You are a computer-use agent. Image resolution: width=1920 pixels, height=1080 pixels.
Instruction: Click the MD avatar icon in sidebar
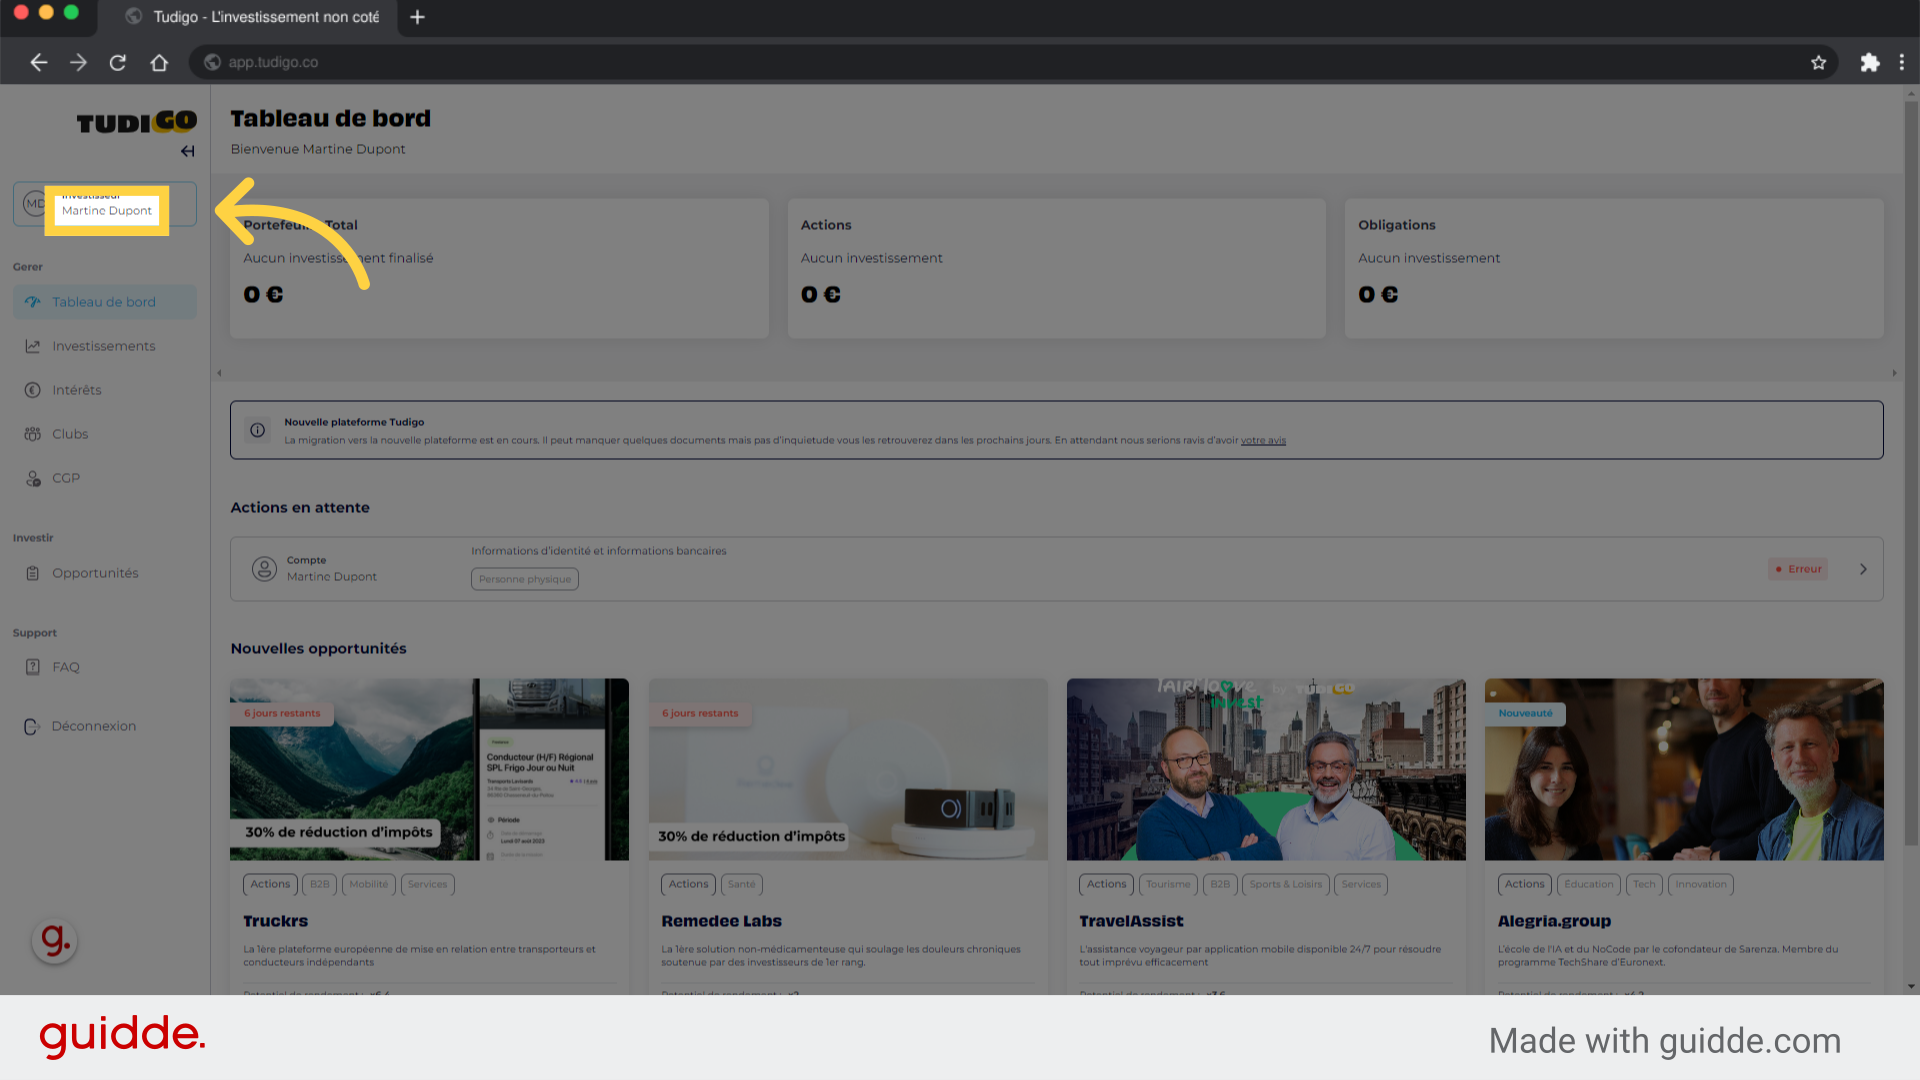34,204
